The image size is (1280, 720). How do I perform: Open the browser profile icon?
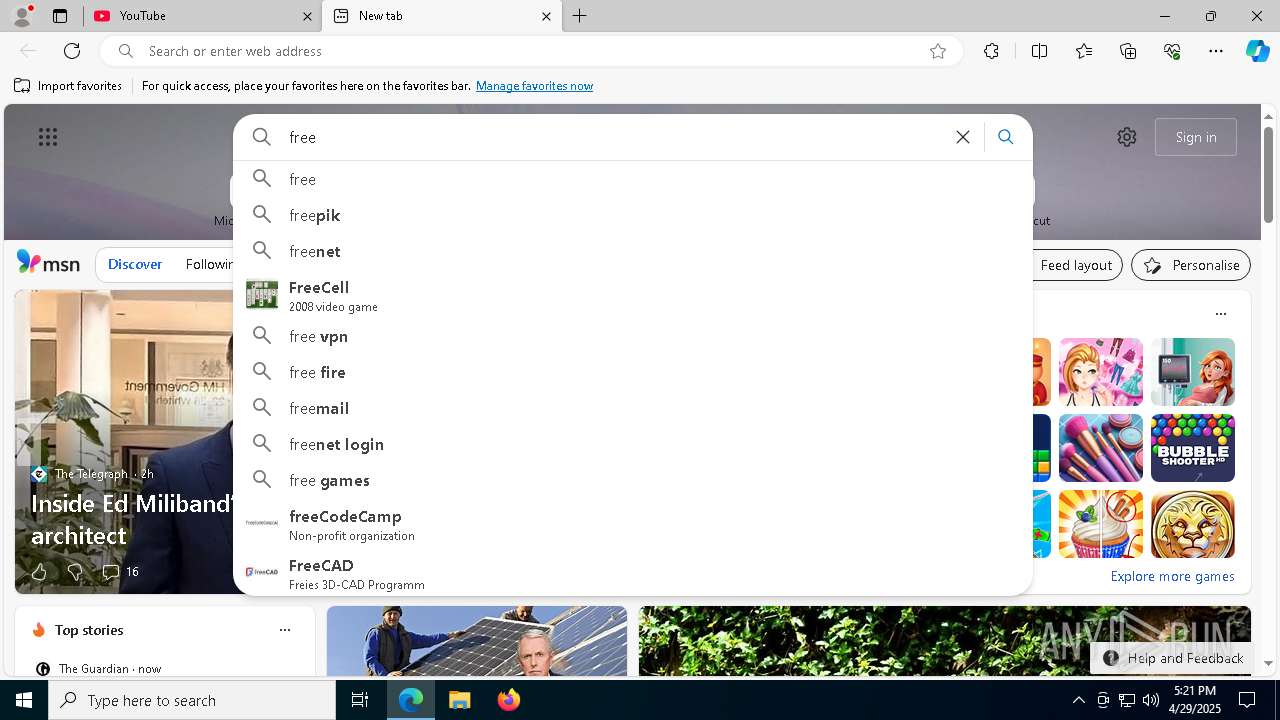[22, 15]
